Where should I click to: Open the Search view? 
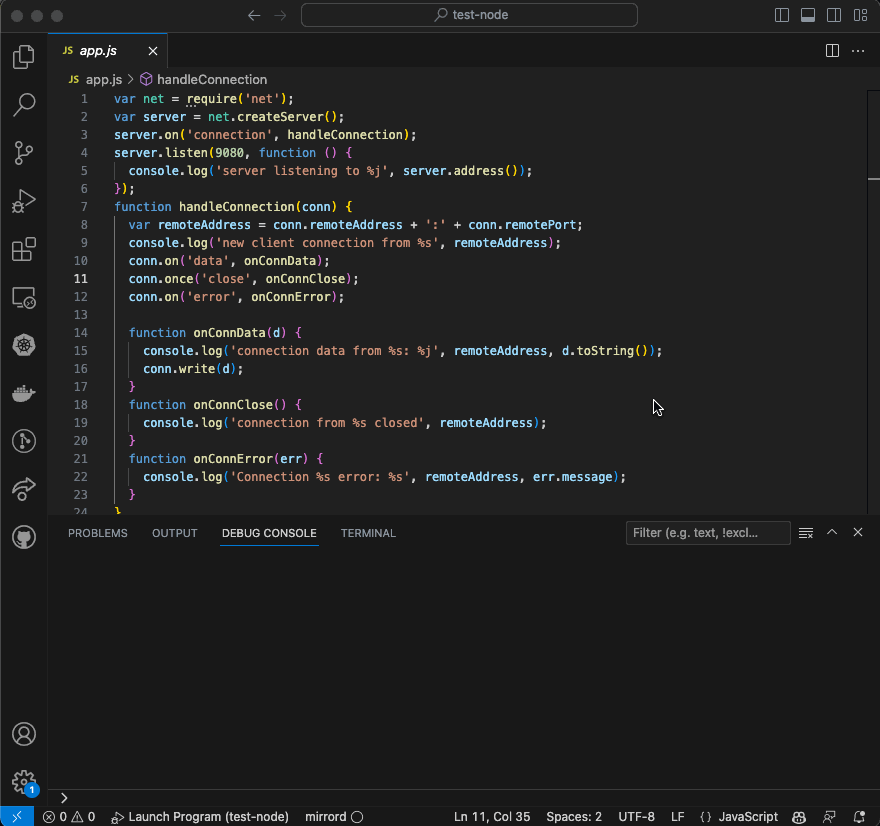23,105
